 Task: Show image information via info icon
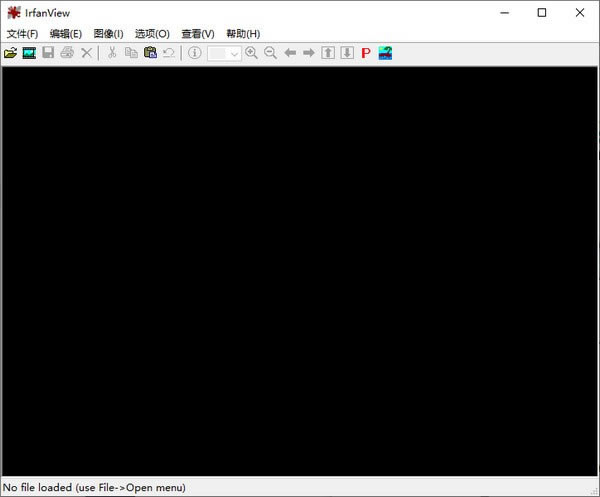pyautogui.click(x=194, y=53)
